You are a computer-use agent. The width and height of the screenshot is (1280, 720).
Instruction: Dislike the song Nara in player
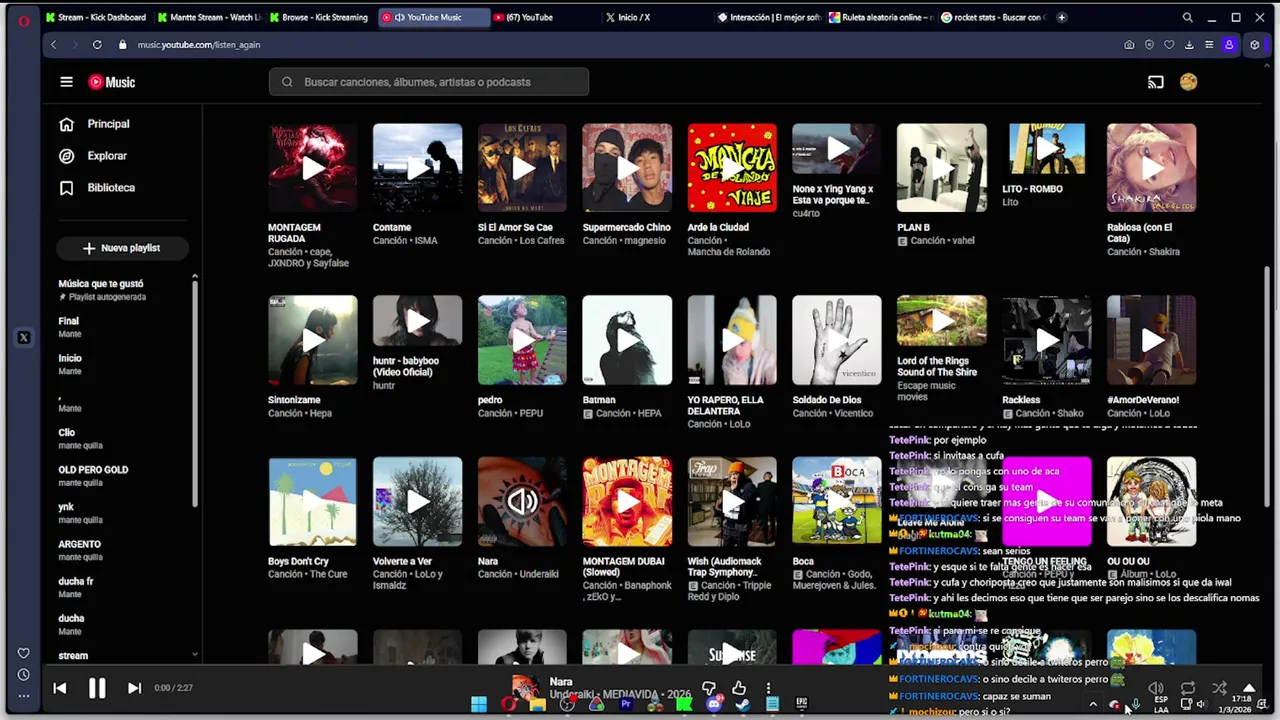point(709,688)
